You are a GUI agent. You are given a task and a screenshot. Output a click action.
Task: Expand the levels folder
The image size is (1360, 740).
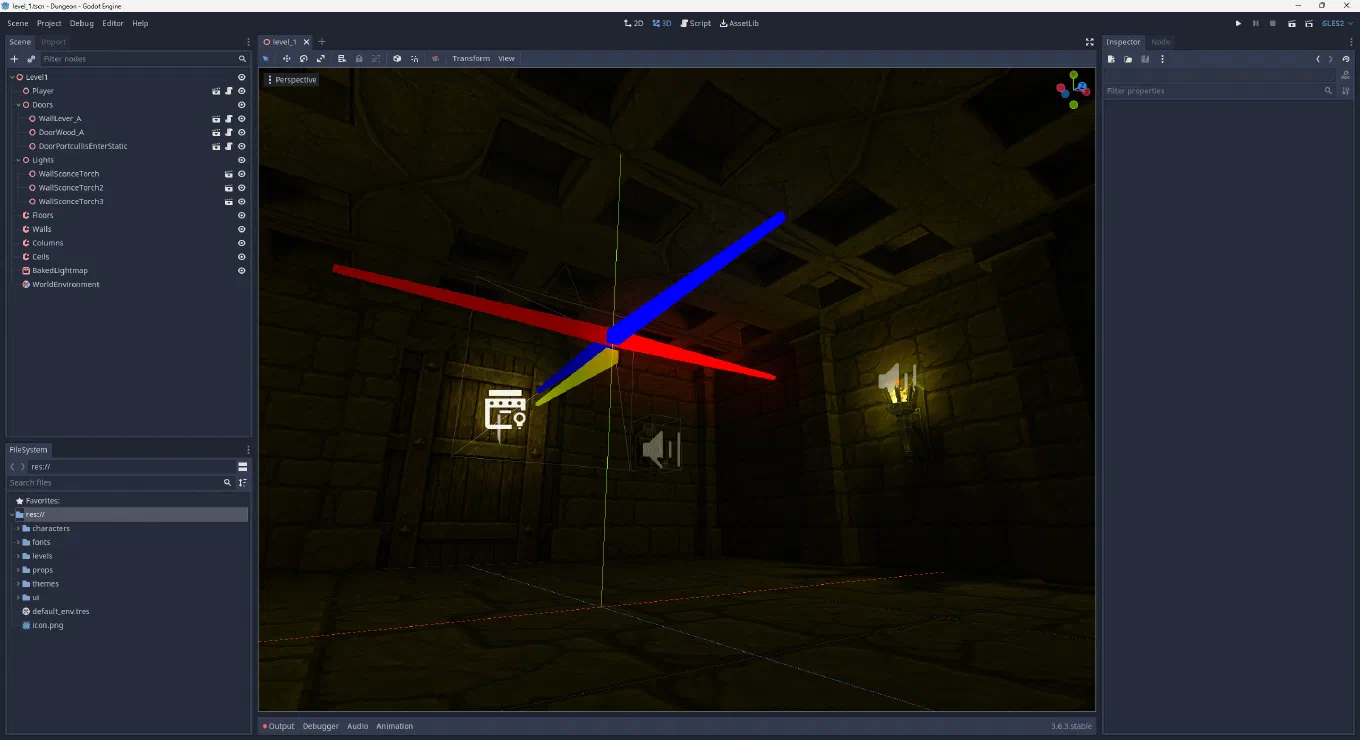(18, 556)
